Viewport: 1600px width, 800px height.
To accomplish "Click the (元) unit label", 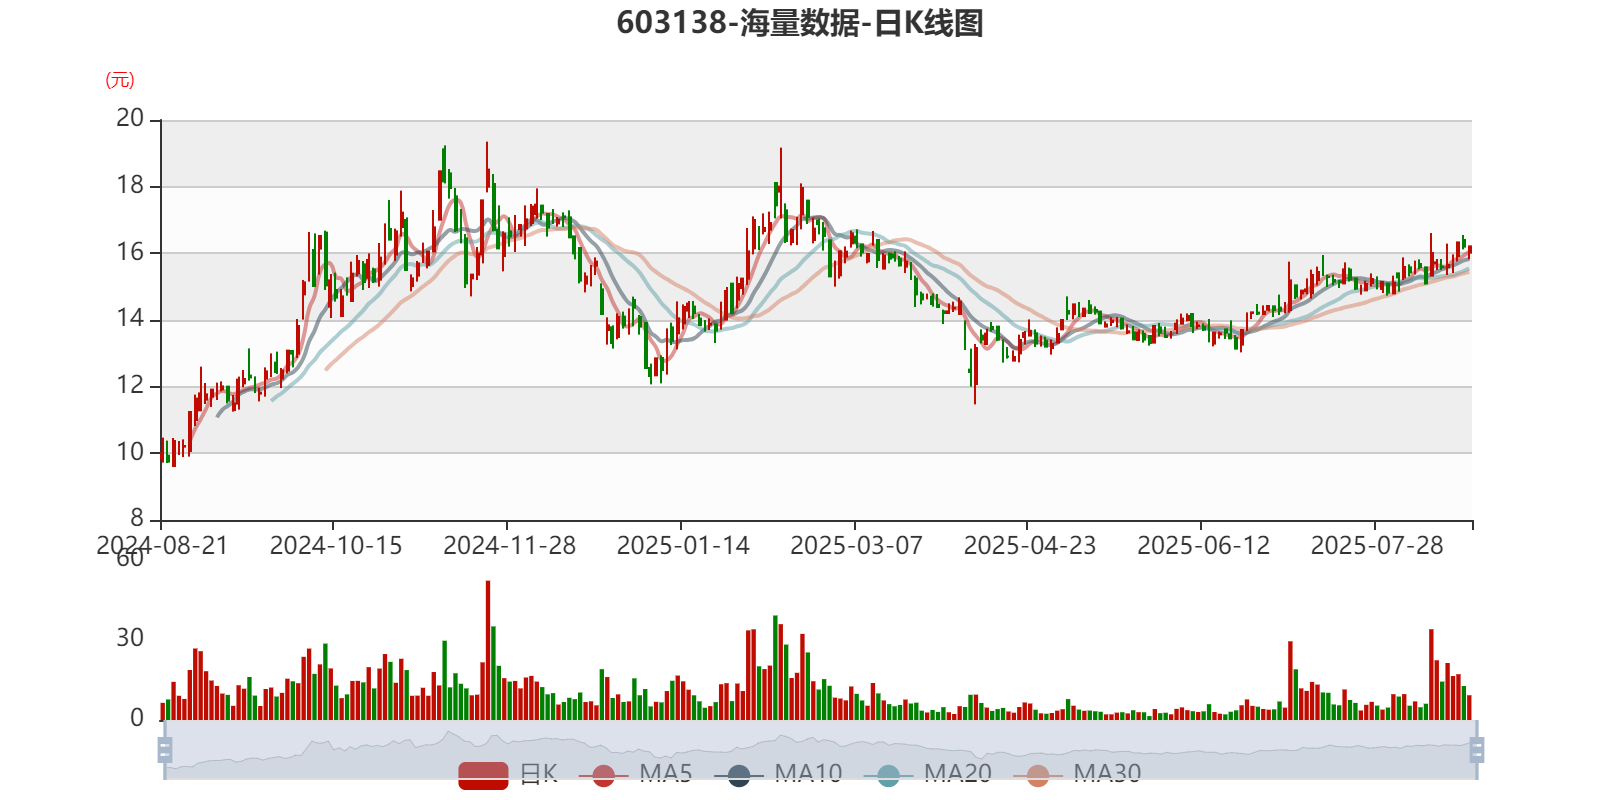I will click(120, 80).
